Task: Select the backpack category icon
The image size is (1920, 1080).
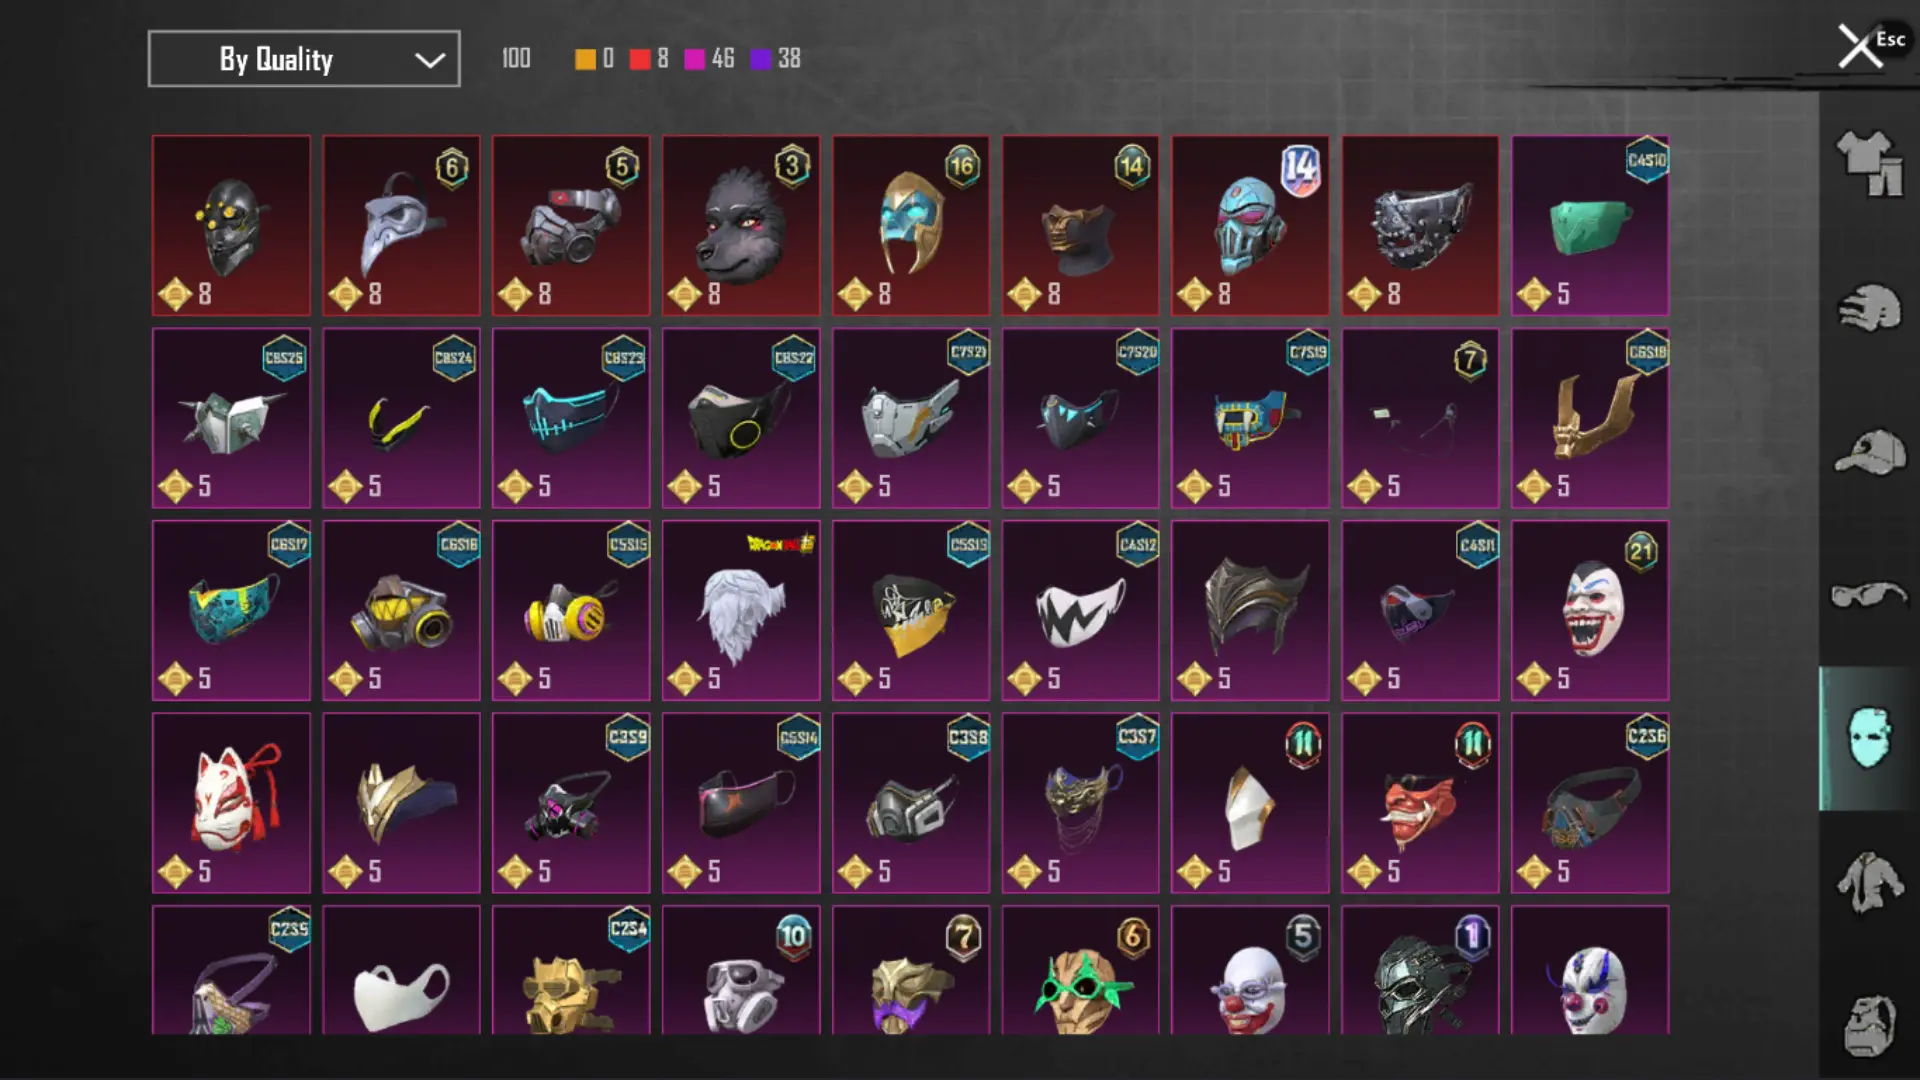Action: click(x=1868, y=1025)
